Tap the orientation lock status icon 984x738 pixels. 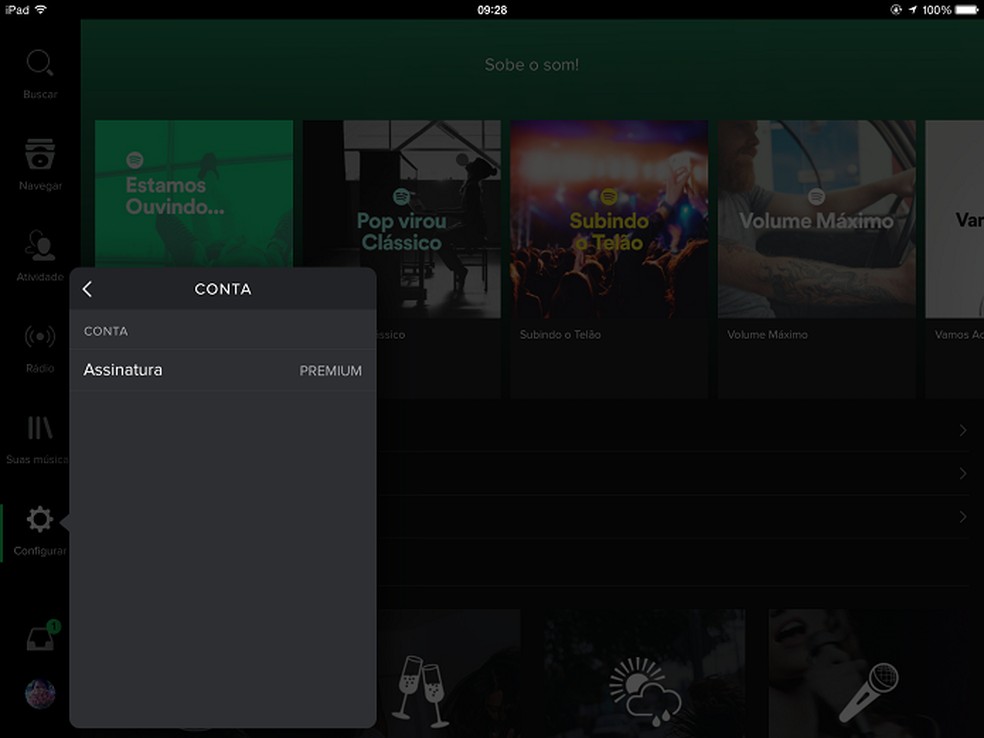[896, 9]
